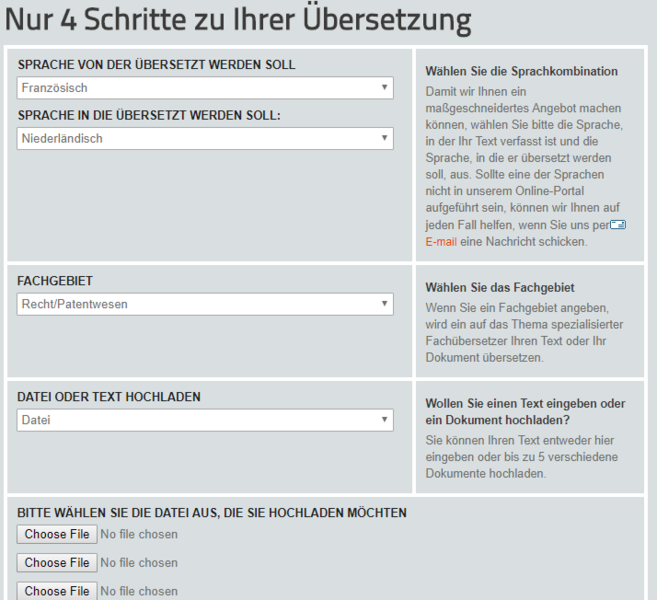Click the 'Sprache von der übersetzt werden soll' label
657x600 pixels.
point(156,65)
